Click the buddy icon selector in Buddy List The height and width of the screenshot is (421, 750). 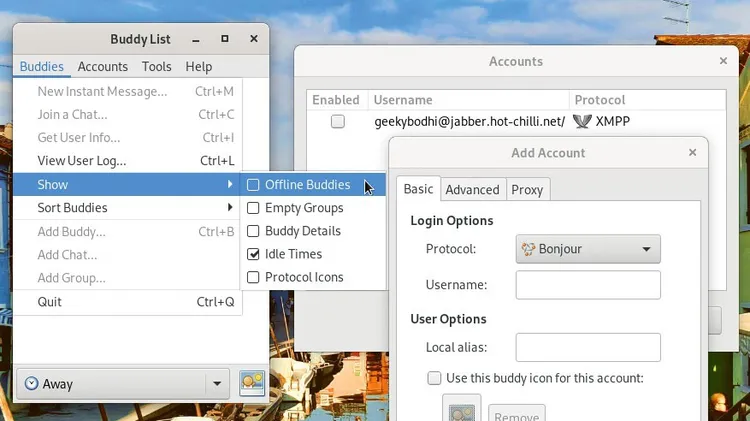[252, 383]
